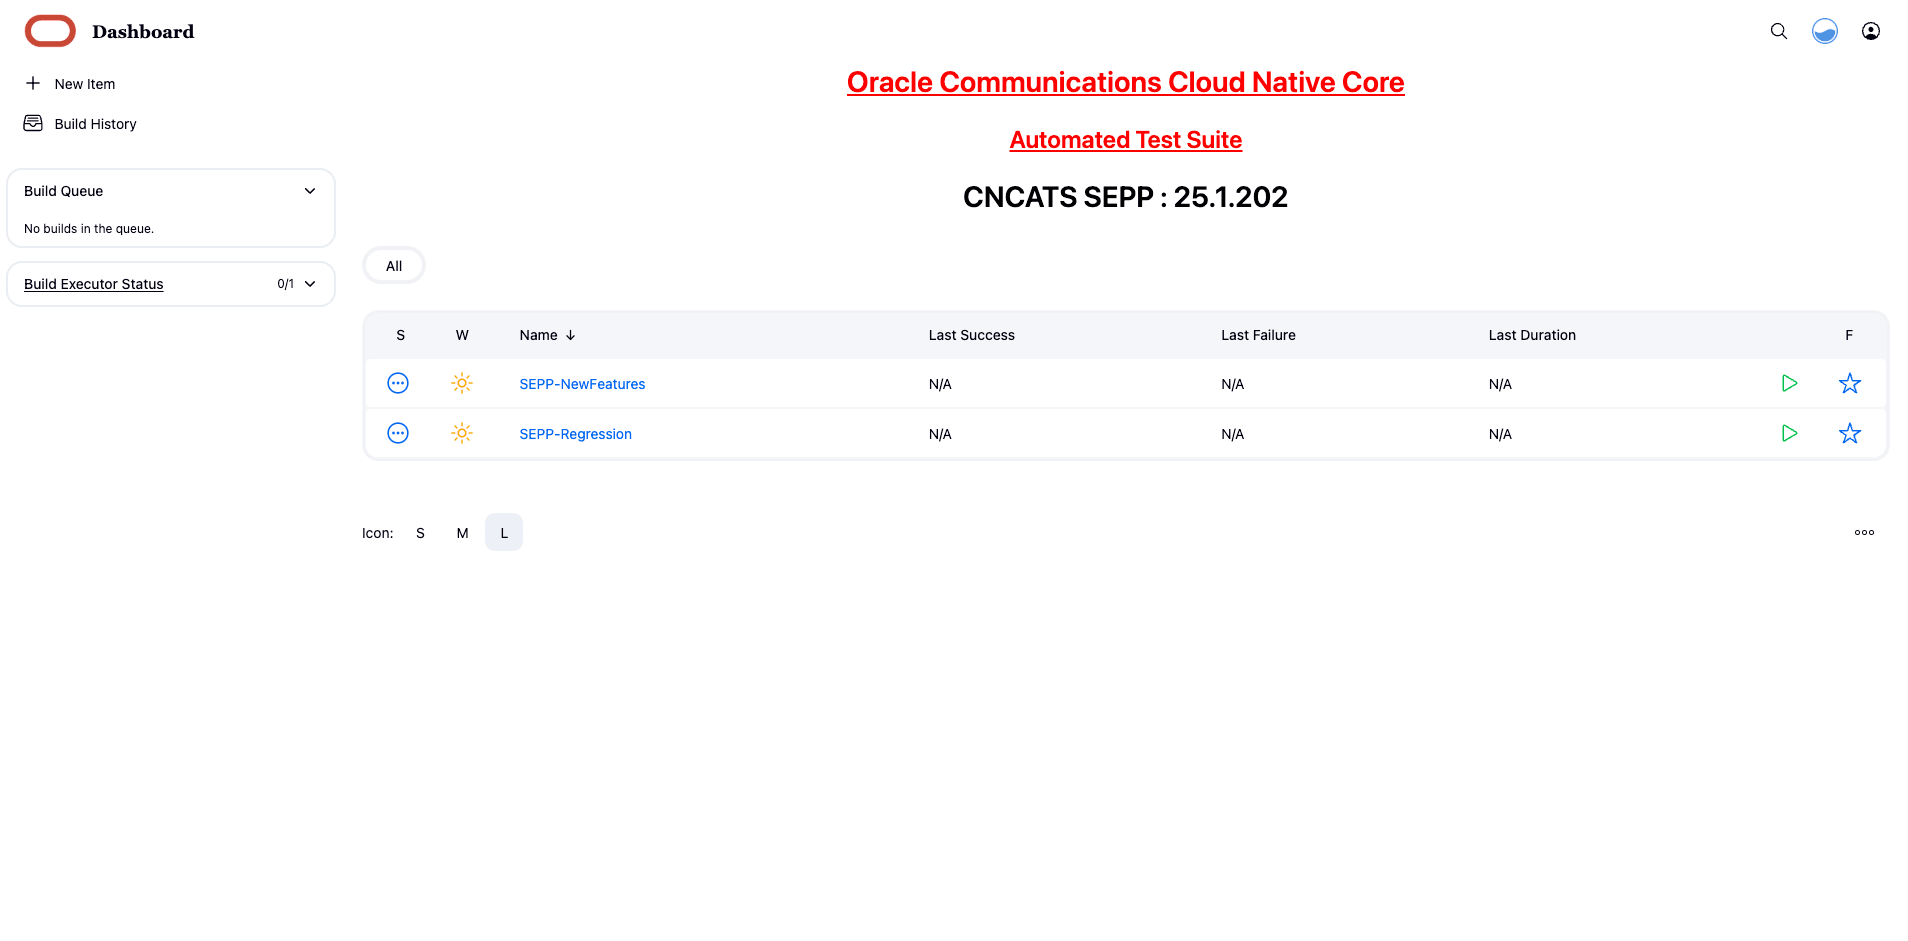Click the F column header
Screen dimensions: 1908x941
coord(1849,335)
